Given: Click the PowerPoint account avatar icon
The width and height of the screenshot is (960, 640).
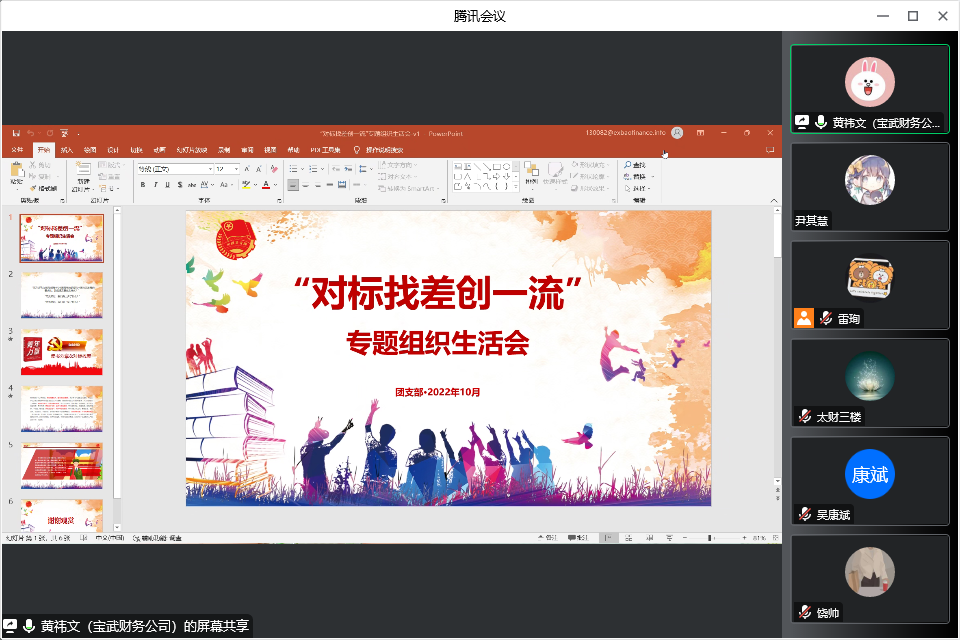Looking at the screenshot, I should pos(677,132).
